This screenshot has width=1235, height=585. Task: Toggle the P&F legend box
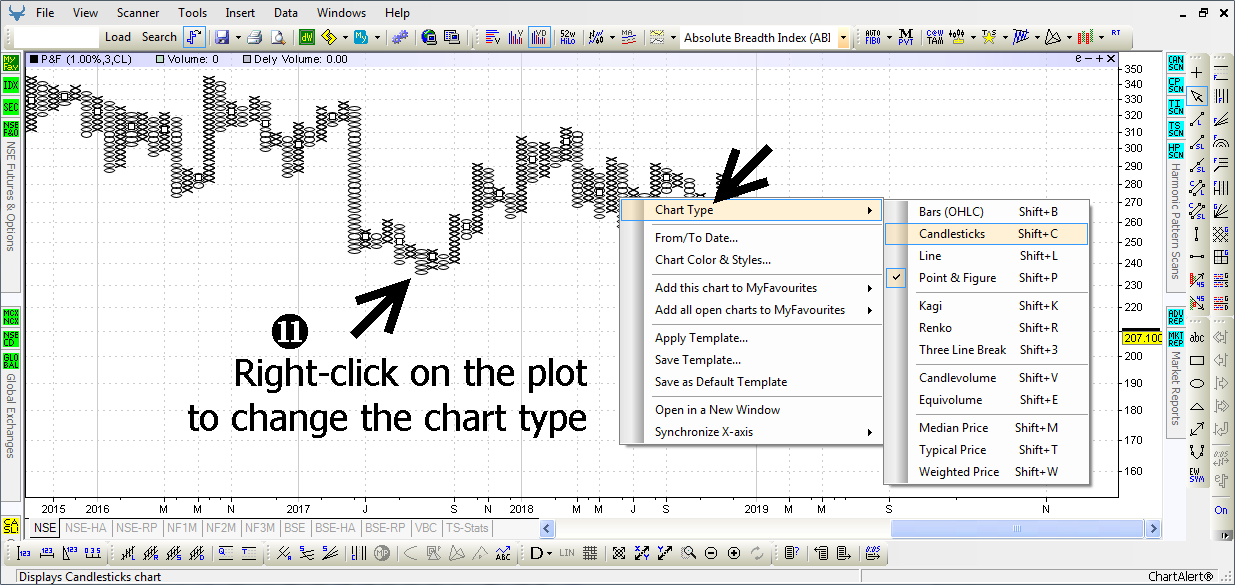pyautogui.click(x=33, y=59)
